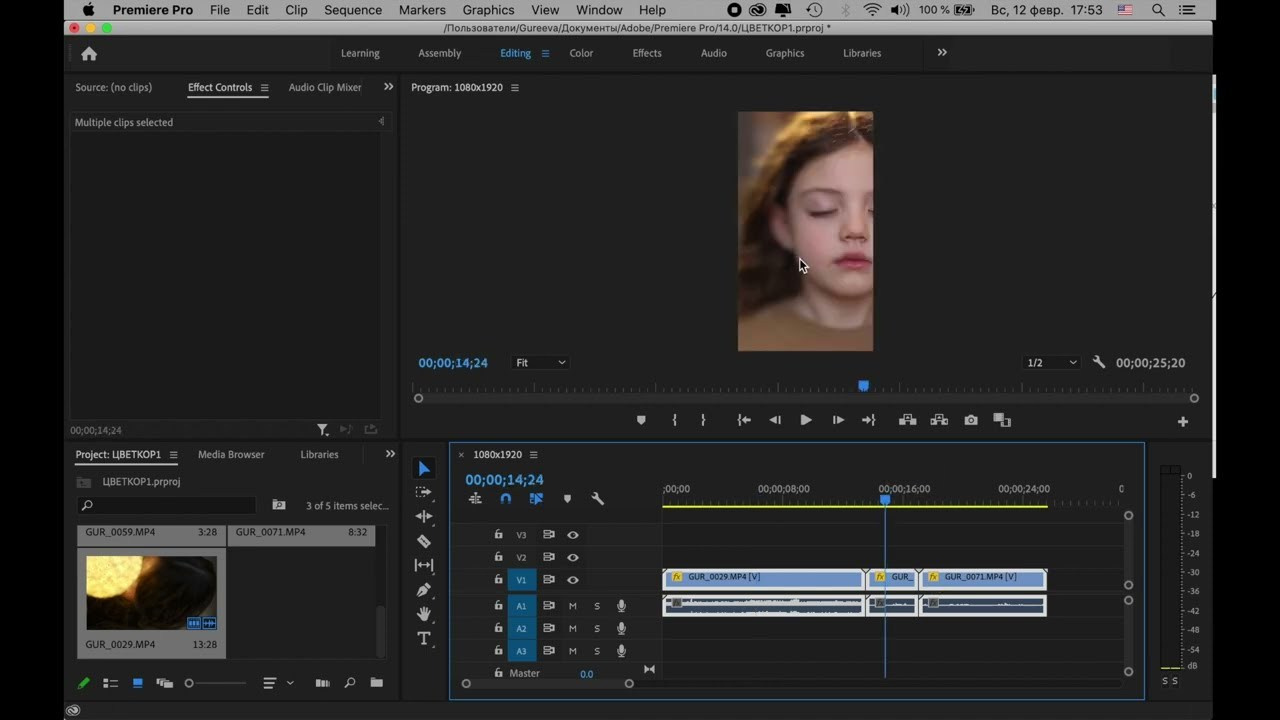This screenshot has height=720, width=1280.
Task: Open the Fit zoom level dropdown
Action: (540, 363)
